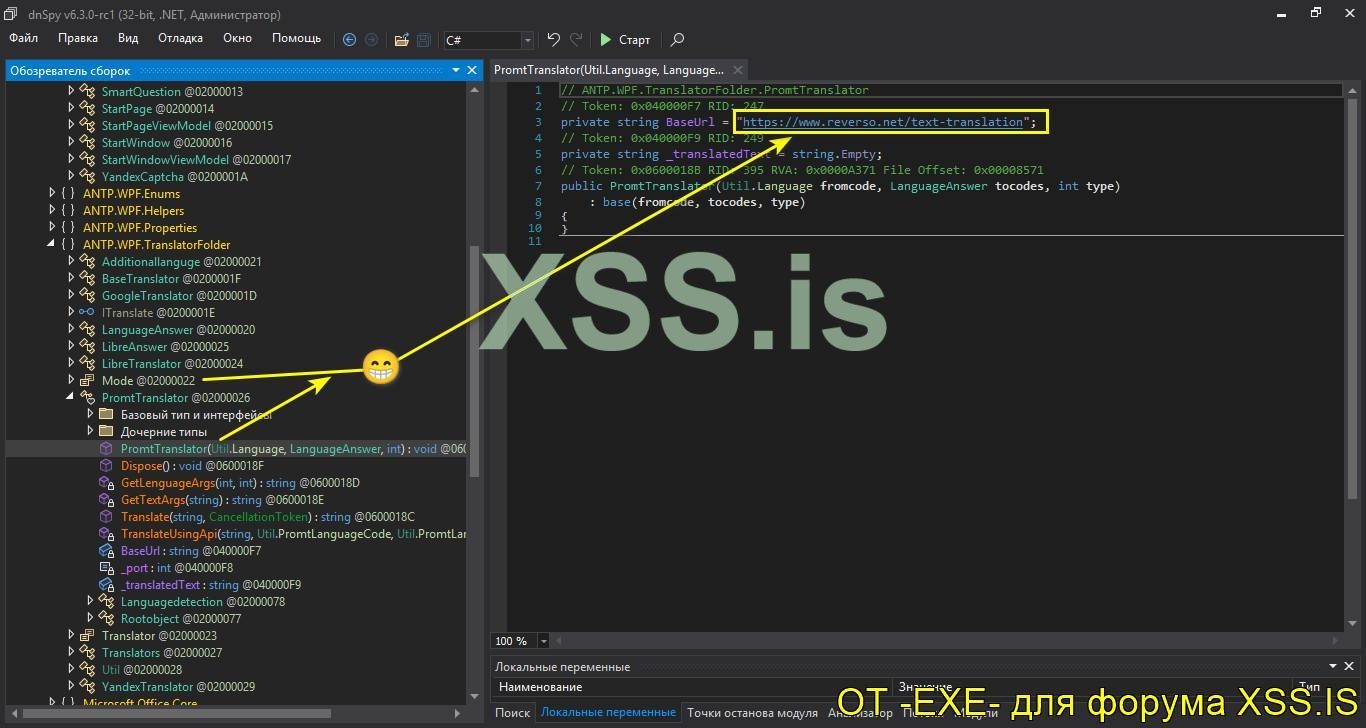Expand the ANTP.WPF.Helpers namespace
Image resolution: width=1366 pixels, height=728 pixels.
click(52, 211)
